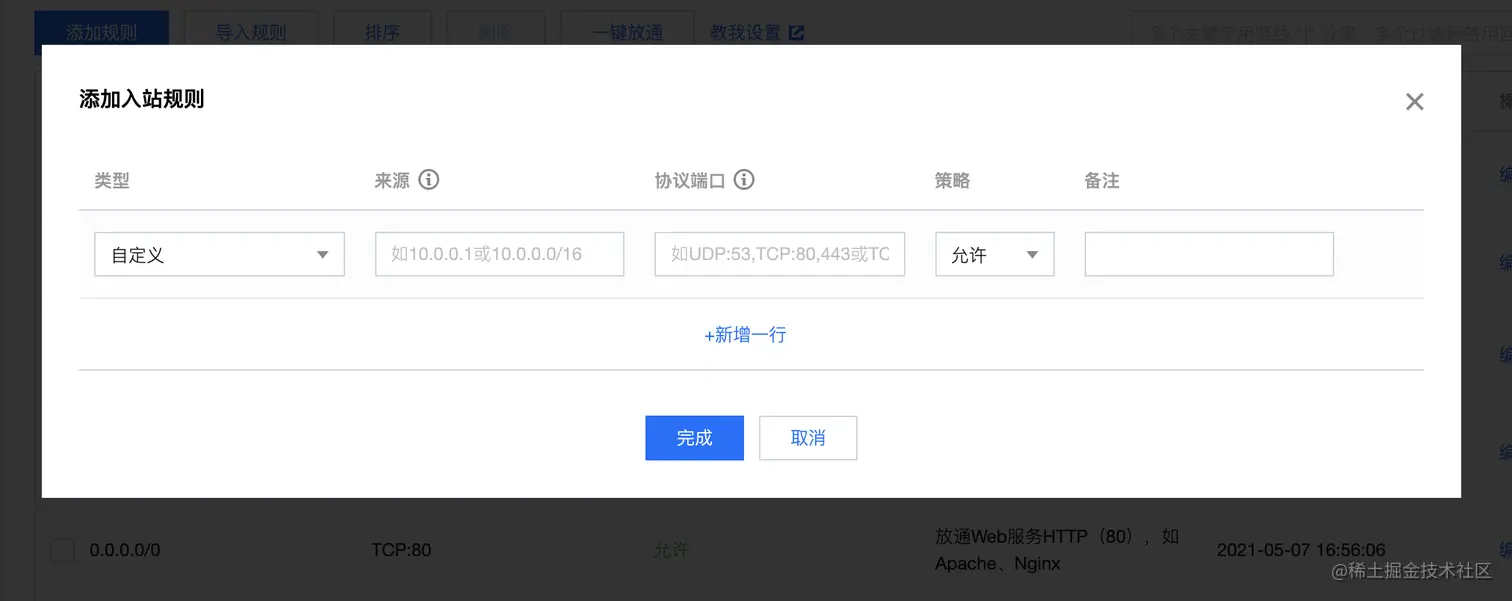Viewport: 1512px width, 601px height.
Task: Click the TCP:80 port cell
Action: tap(401, 550)
